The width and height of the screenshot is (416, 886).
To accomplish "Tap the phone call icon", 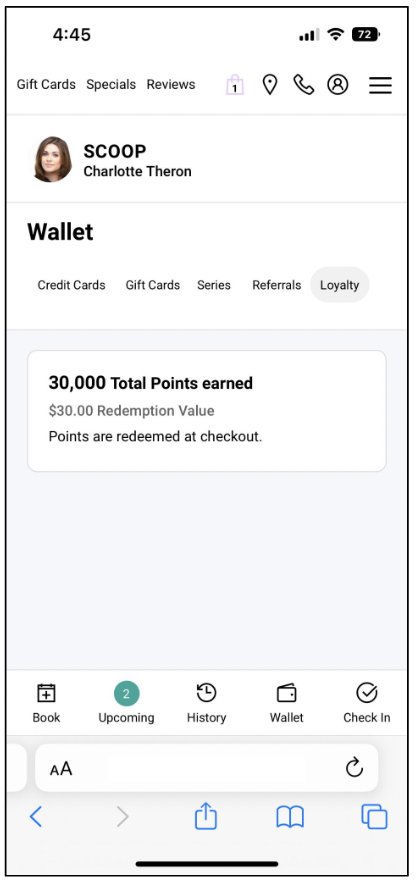I will [x=304, y=85].
